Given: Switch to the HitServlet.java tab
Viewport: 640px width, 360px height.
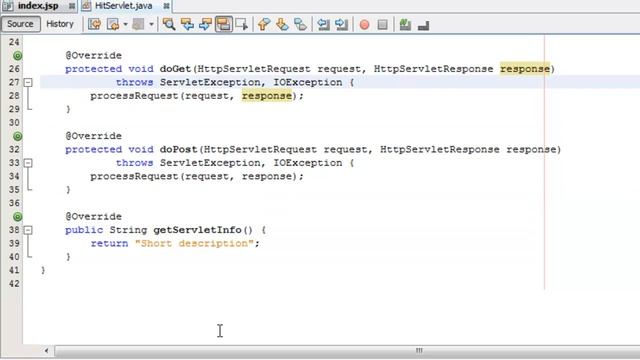Looking at the screenshot, I should click(123, 6).
